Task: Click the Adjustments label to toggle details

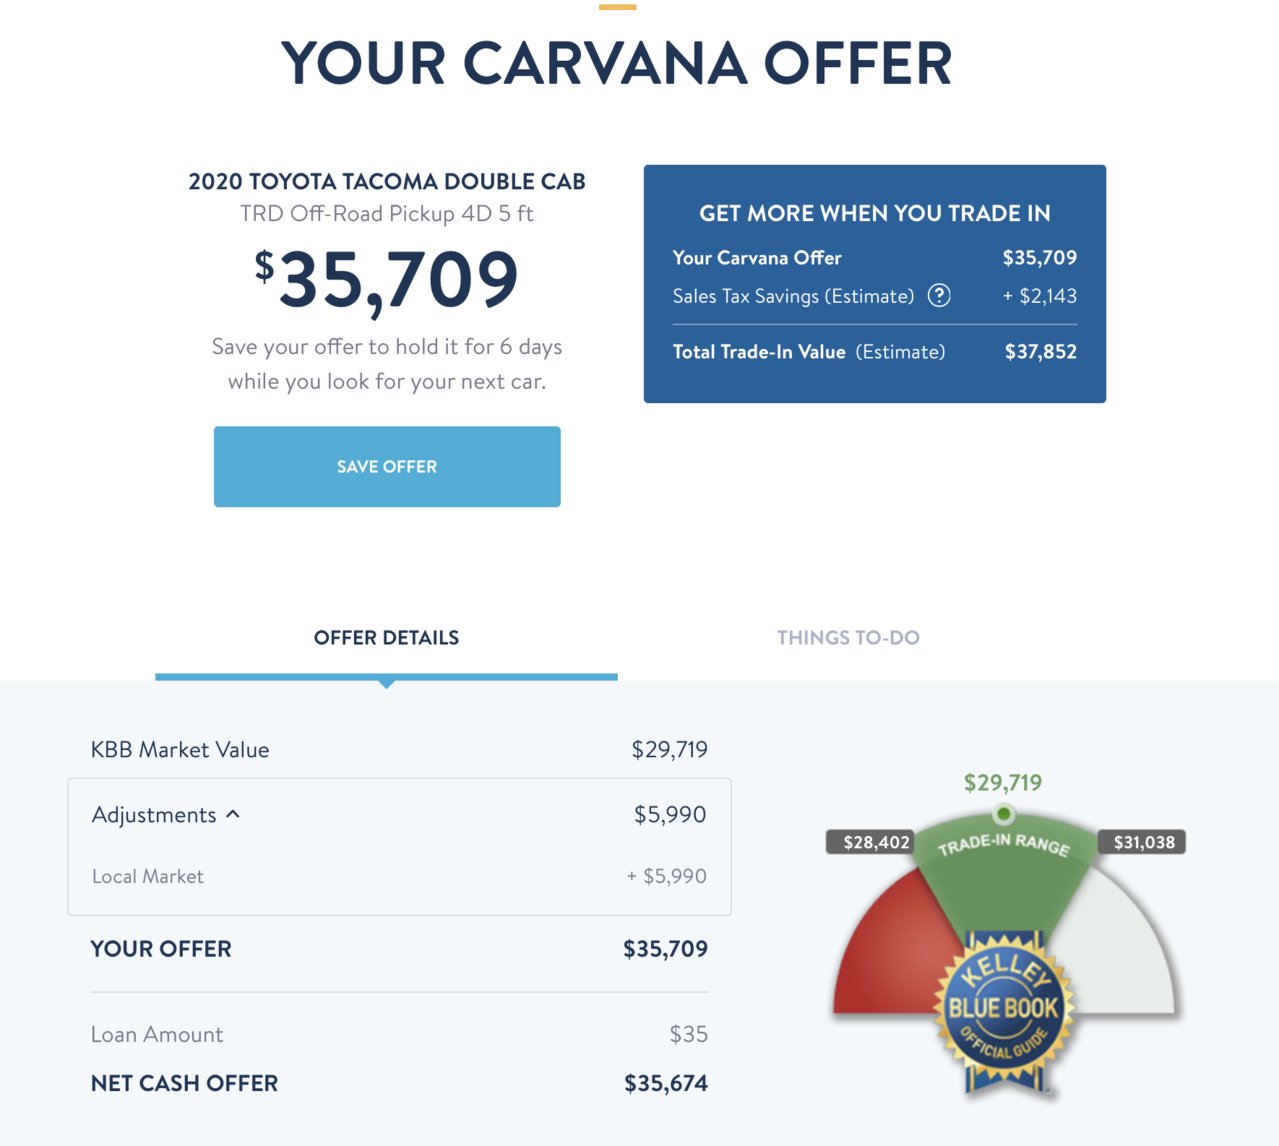Action: pyautogui.click(x=154, y=814)
